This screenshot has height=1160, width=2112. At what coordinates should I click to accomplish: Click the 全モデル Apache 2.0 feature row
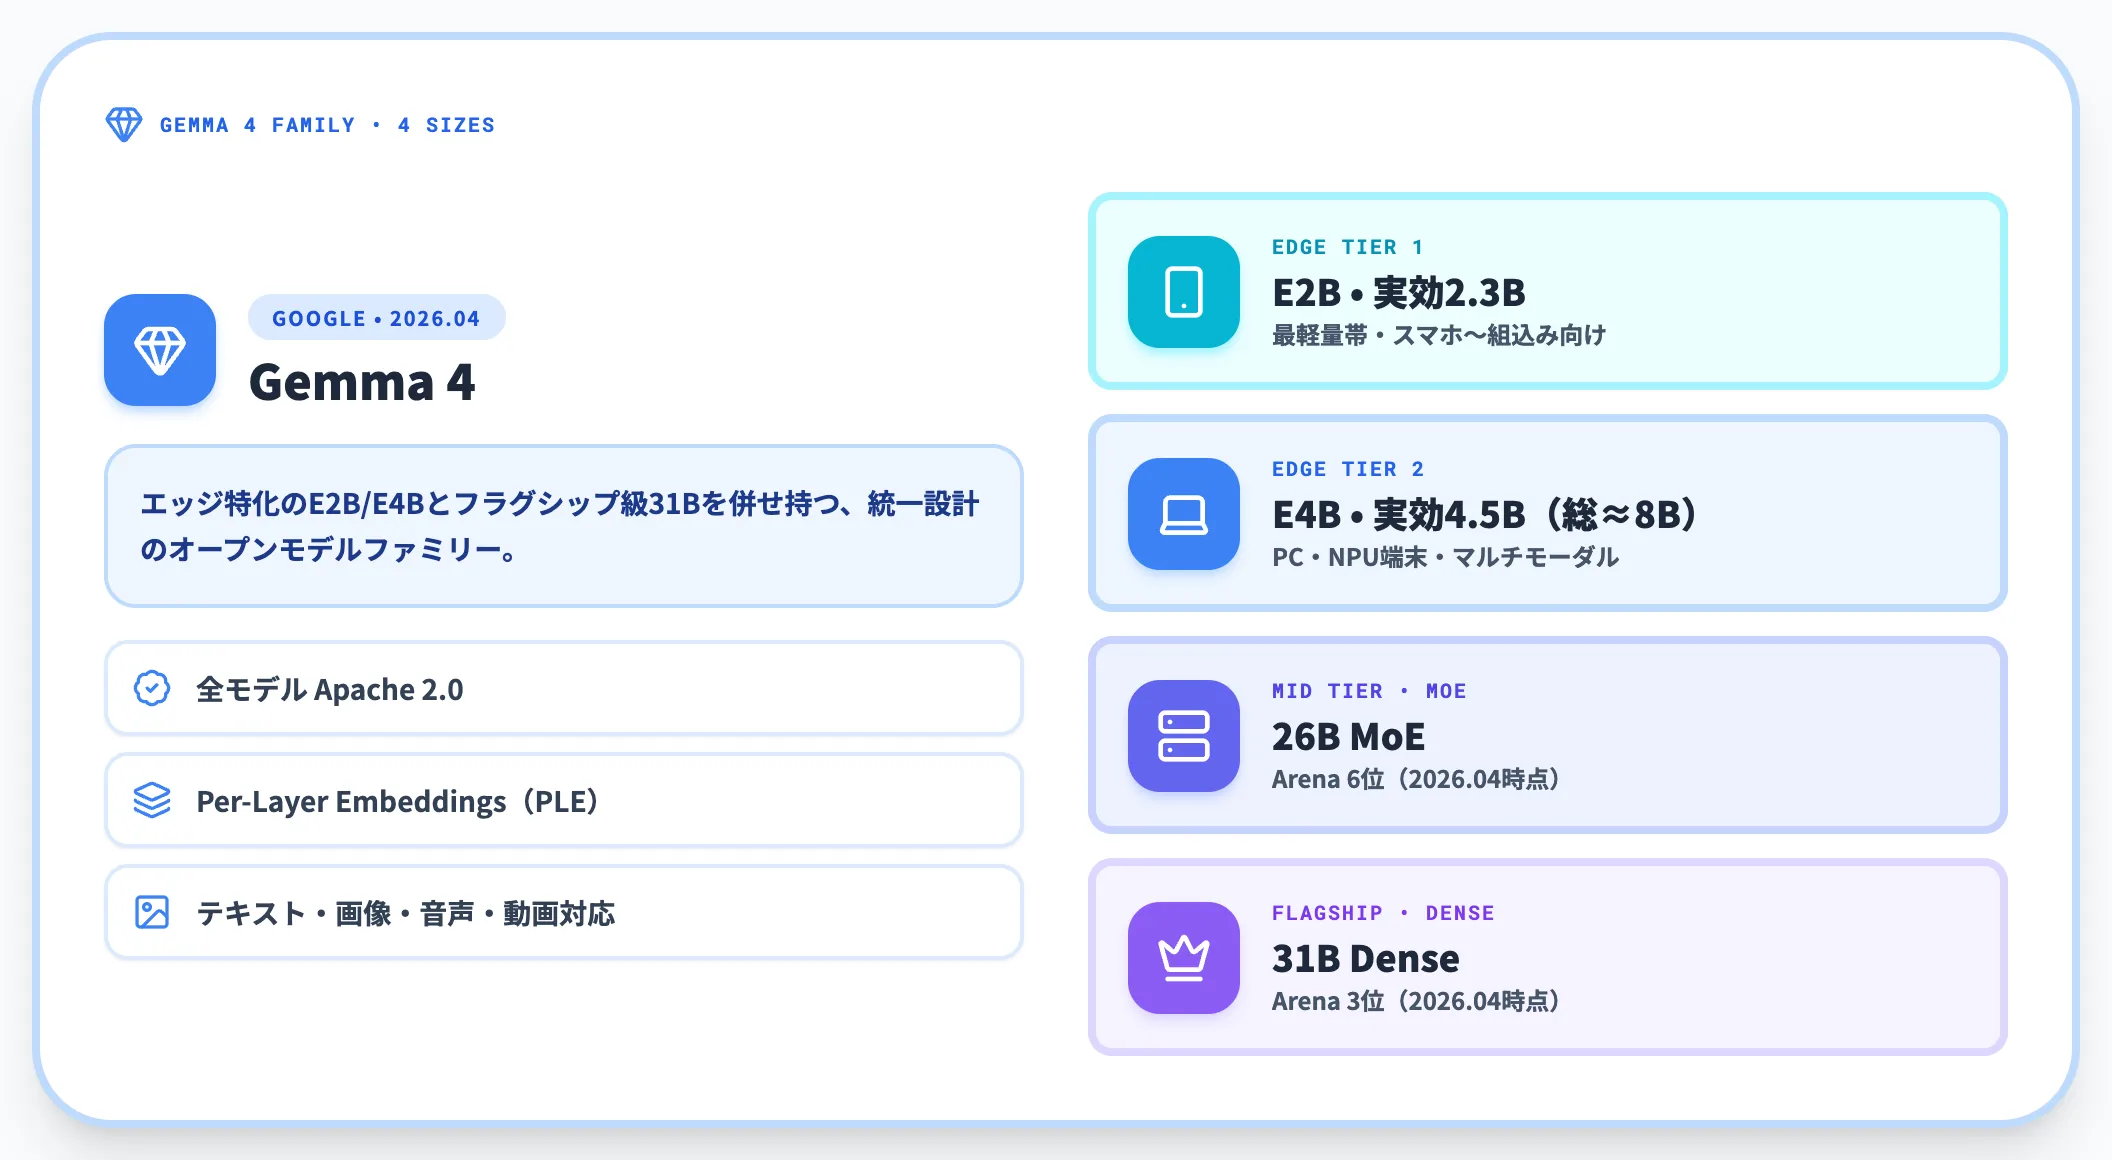[564, 688]
